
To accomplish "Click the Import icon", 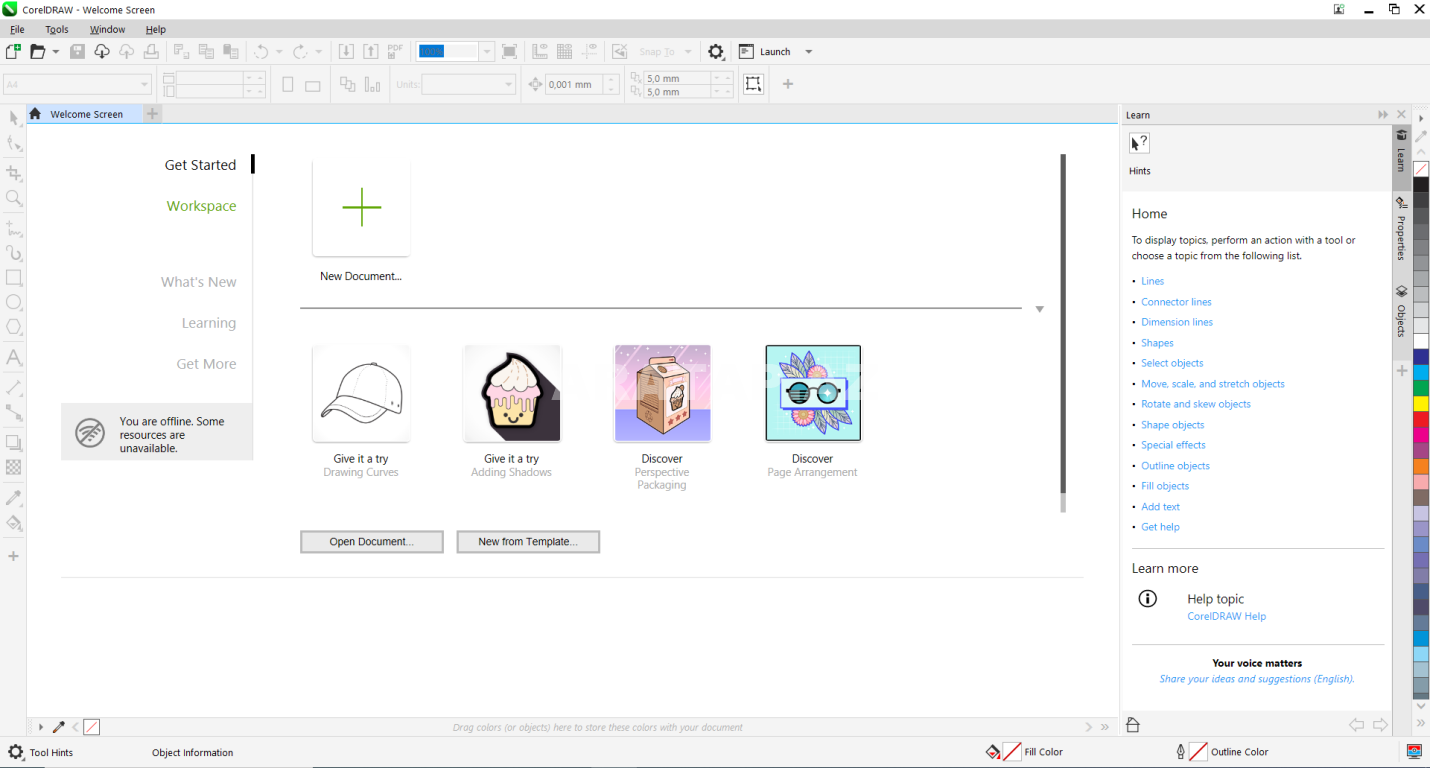I will tap(346, 52).
